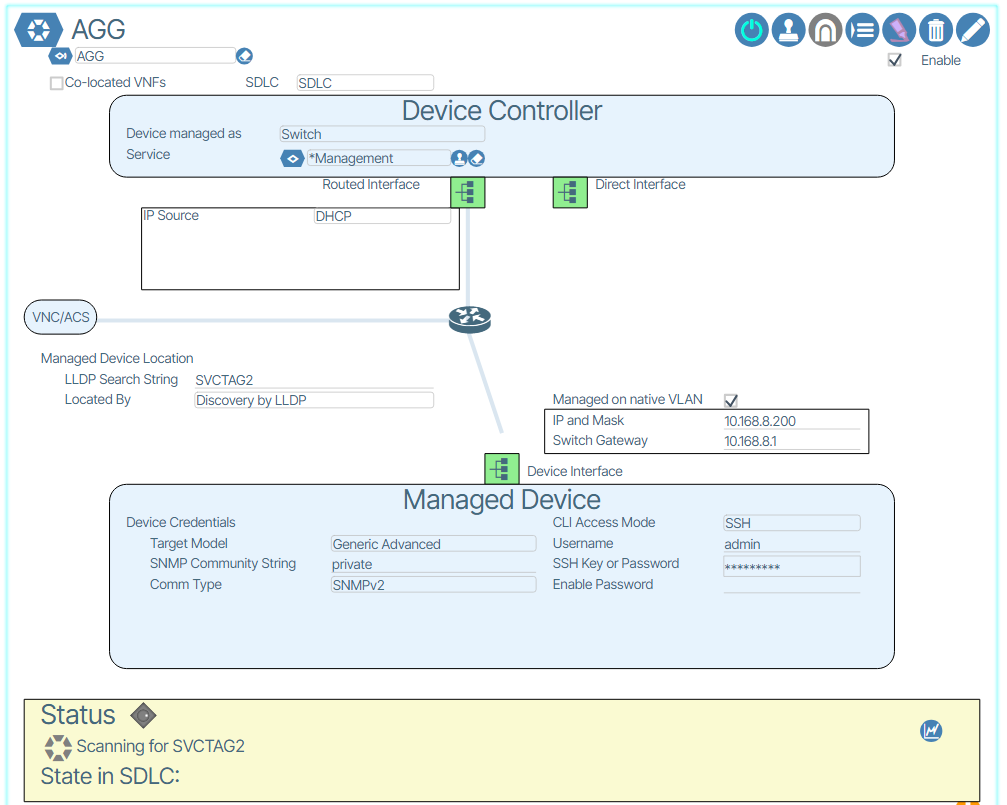Click the status chart icon
This screenshot has height=805, width=1007.
coord(931,731)
